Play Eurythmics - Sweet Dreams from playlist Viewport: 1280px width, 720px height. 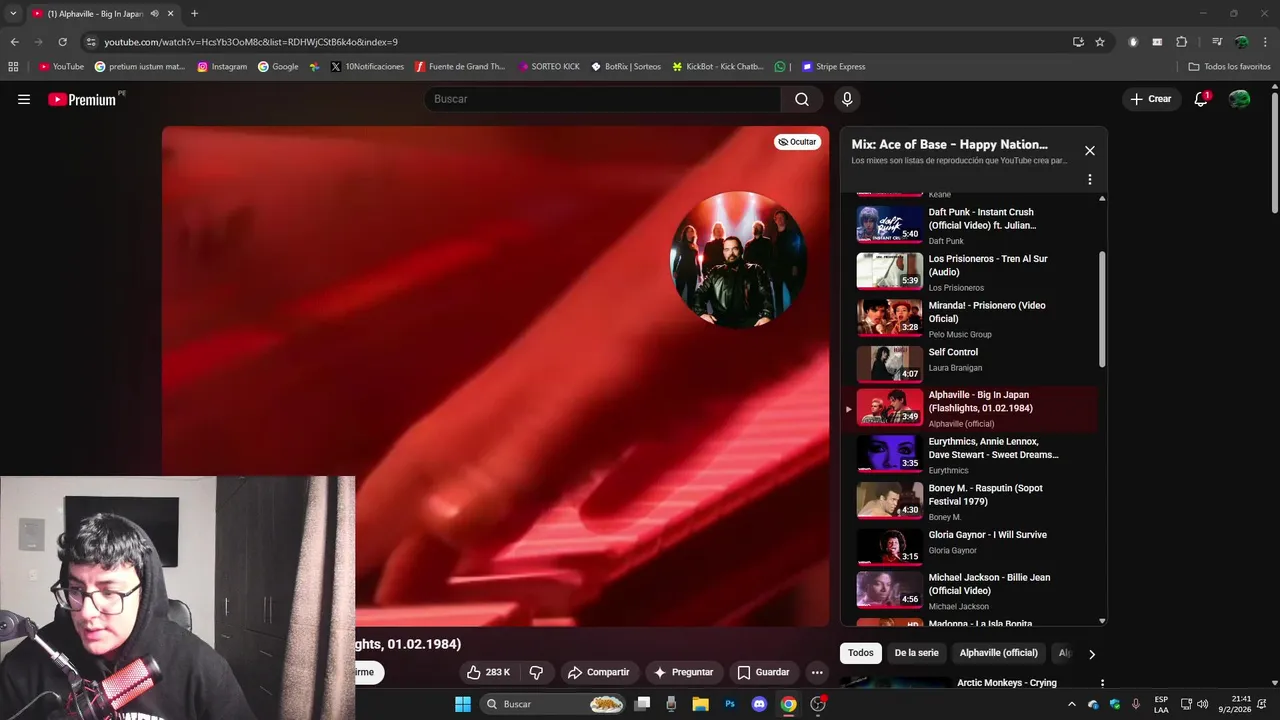[970, 454]
